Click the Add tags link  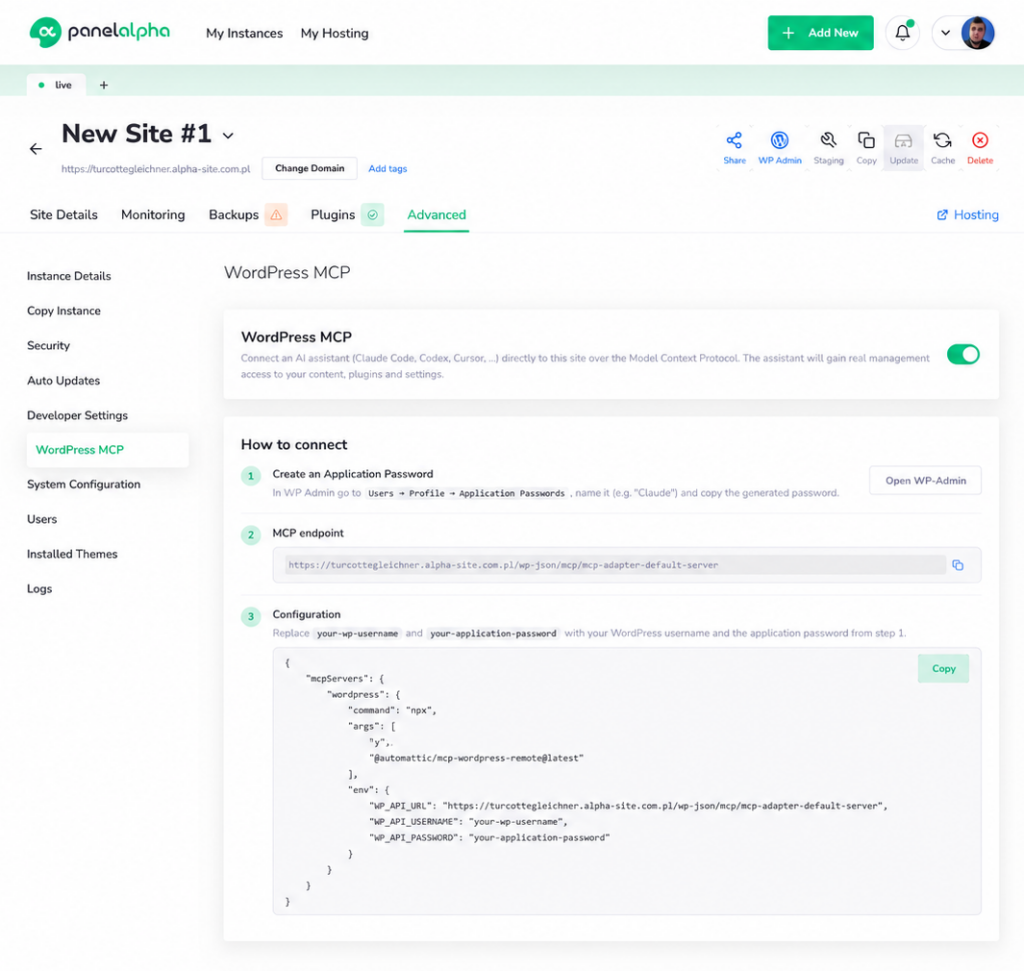point(387,168)
